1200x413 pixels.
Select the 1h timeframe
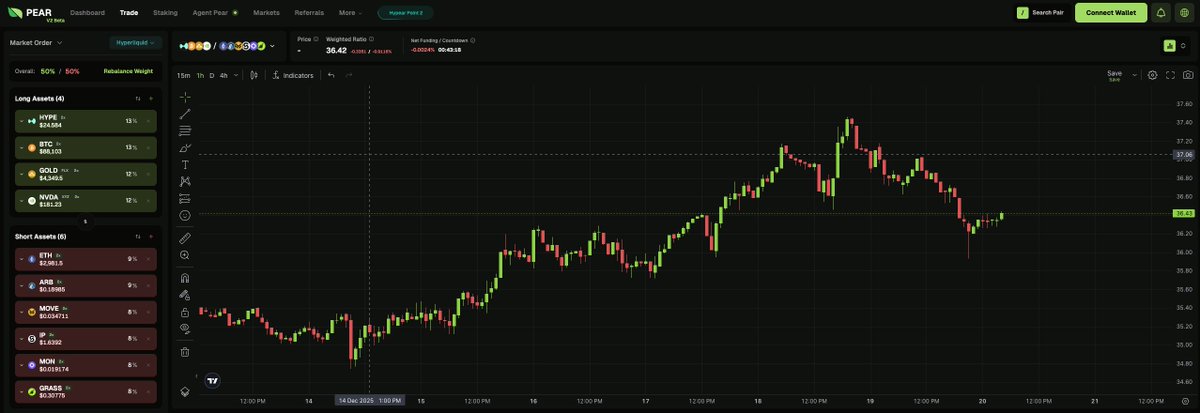(200, 75)
